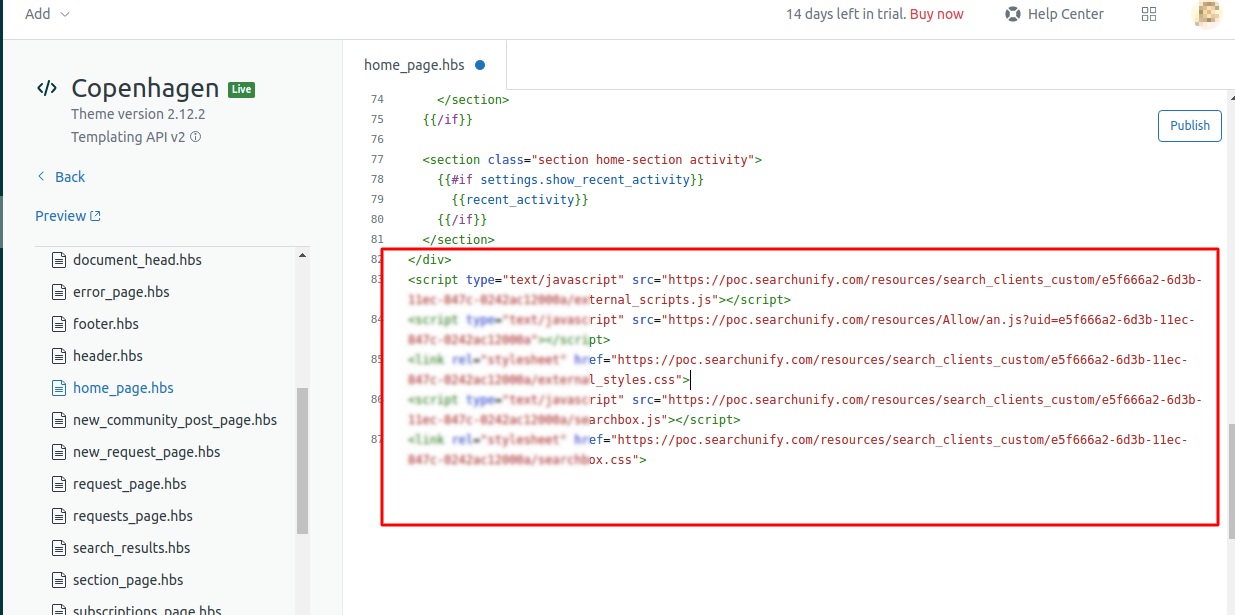Screen dimensions: 1235x615
Task: Click the back chevron arrow icon
Action: (x=41, y=177)
